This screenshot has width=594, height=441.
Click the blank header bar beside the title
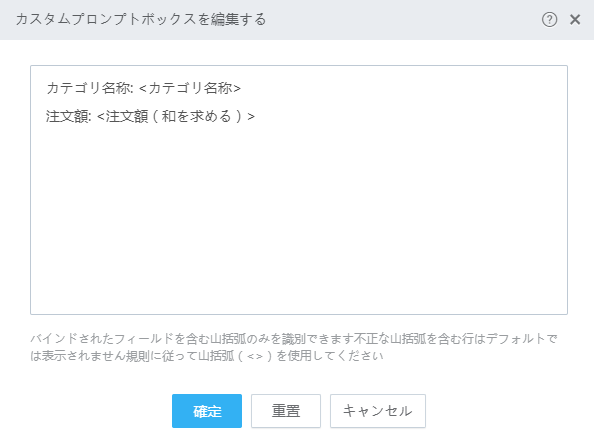coord(402,19)
